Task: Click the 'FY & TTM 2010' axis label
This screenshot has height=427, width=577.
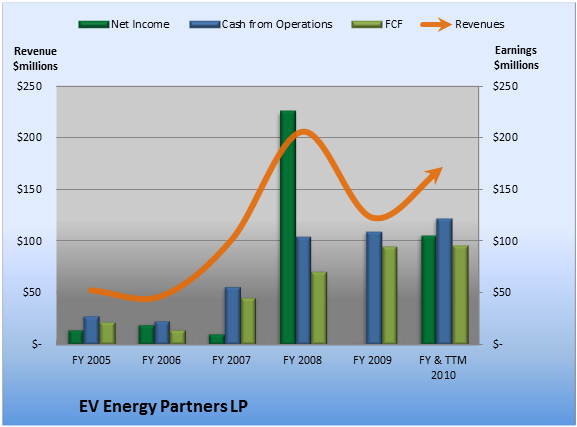Action: tap(443, 367)
